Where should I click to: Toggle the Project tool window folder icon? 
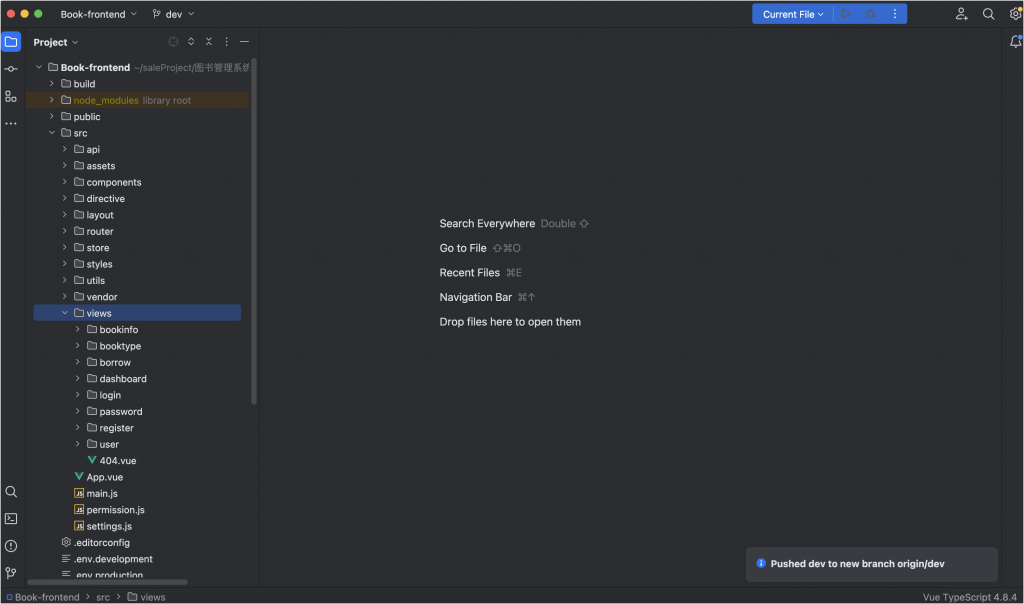11,42
